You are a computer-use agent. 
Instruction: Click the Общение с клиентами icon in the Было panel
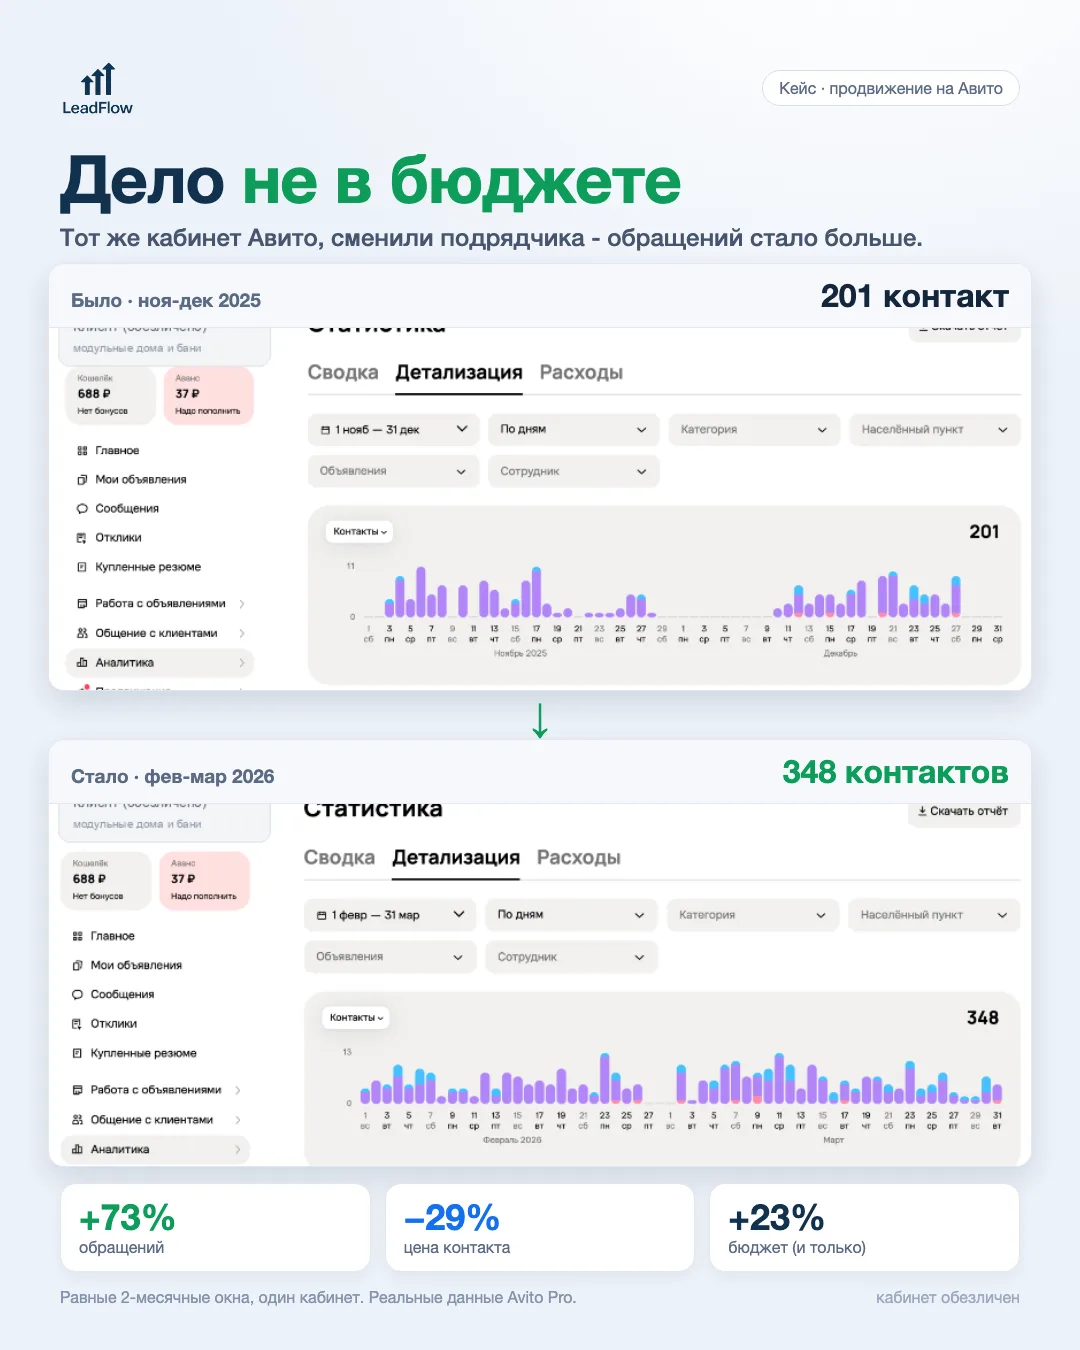coord(82,633)
